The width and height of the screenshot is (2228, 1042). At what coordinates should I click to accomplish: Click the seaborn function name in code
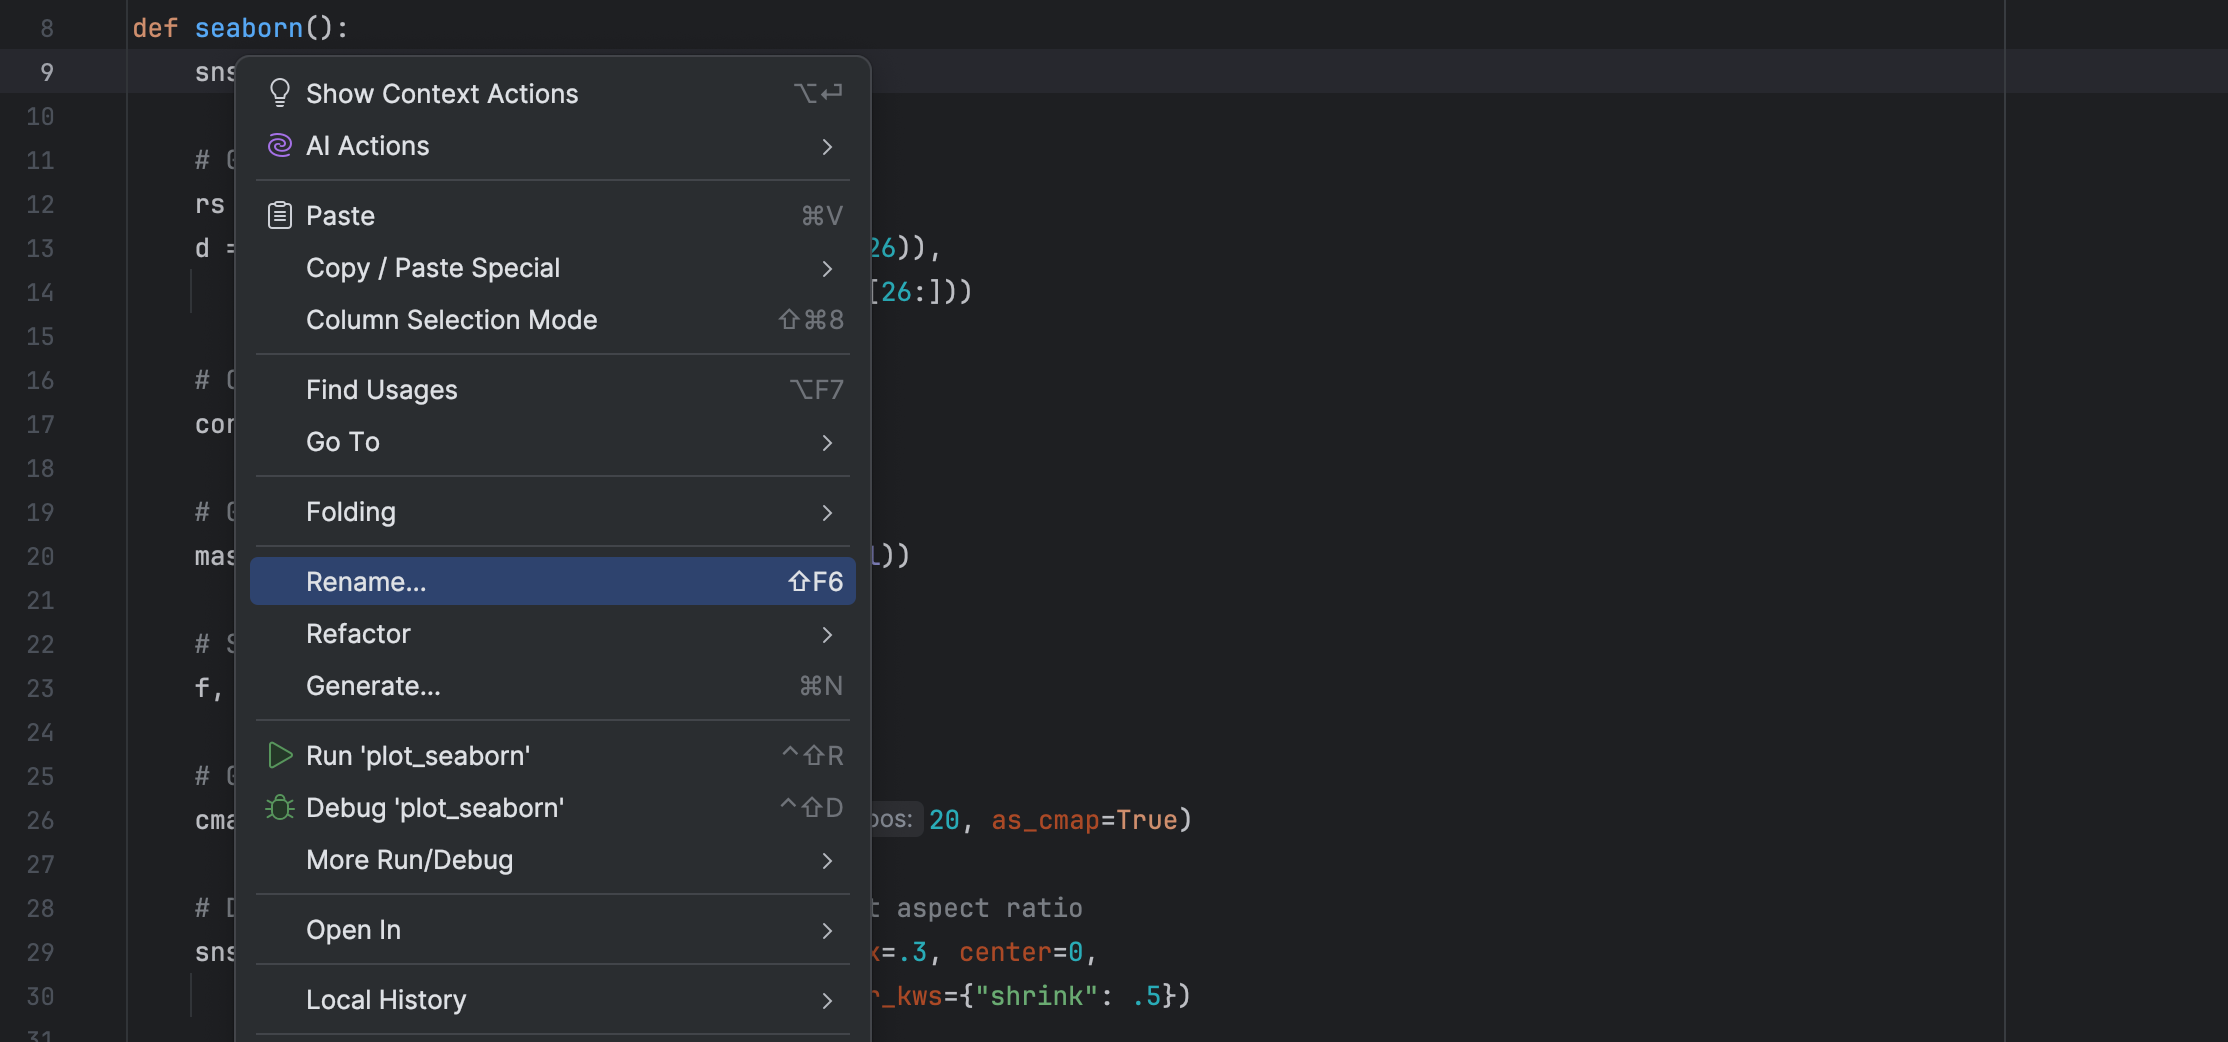pyautogui.click(x=248, y=28)
